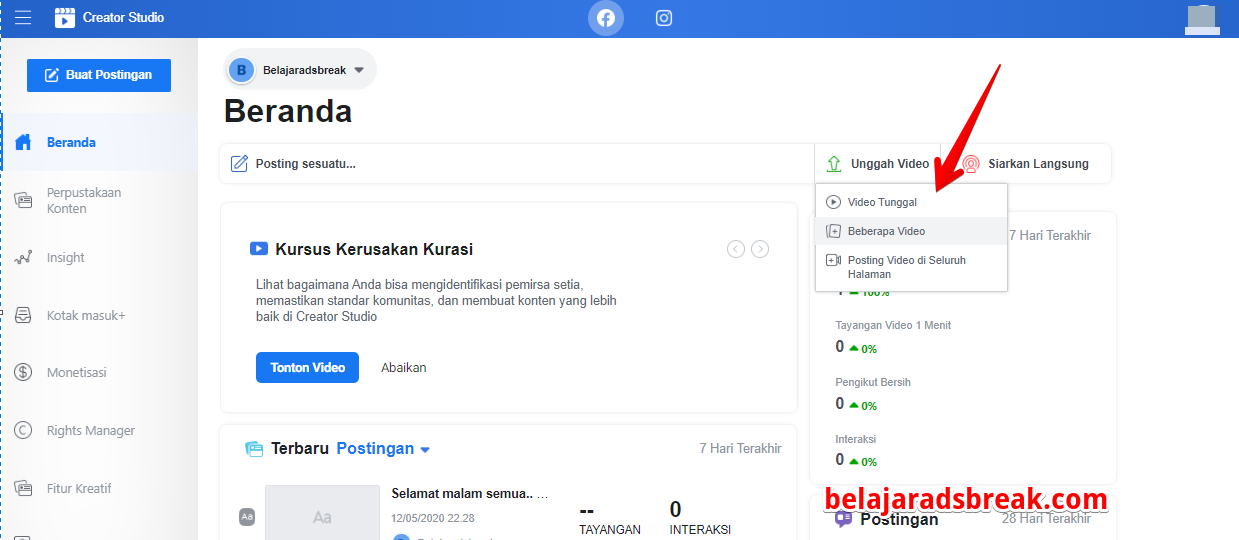Click the live broadcast icon
Screen dimensions: 1239x540
[970, 164]
